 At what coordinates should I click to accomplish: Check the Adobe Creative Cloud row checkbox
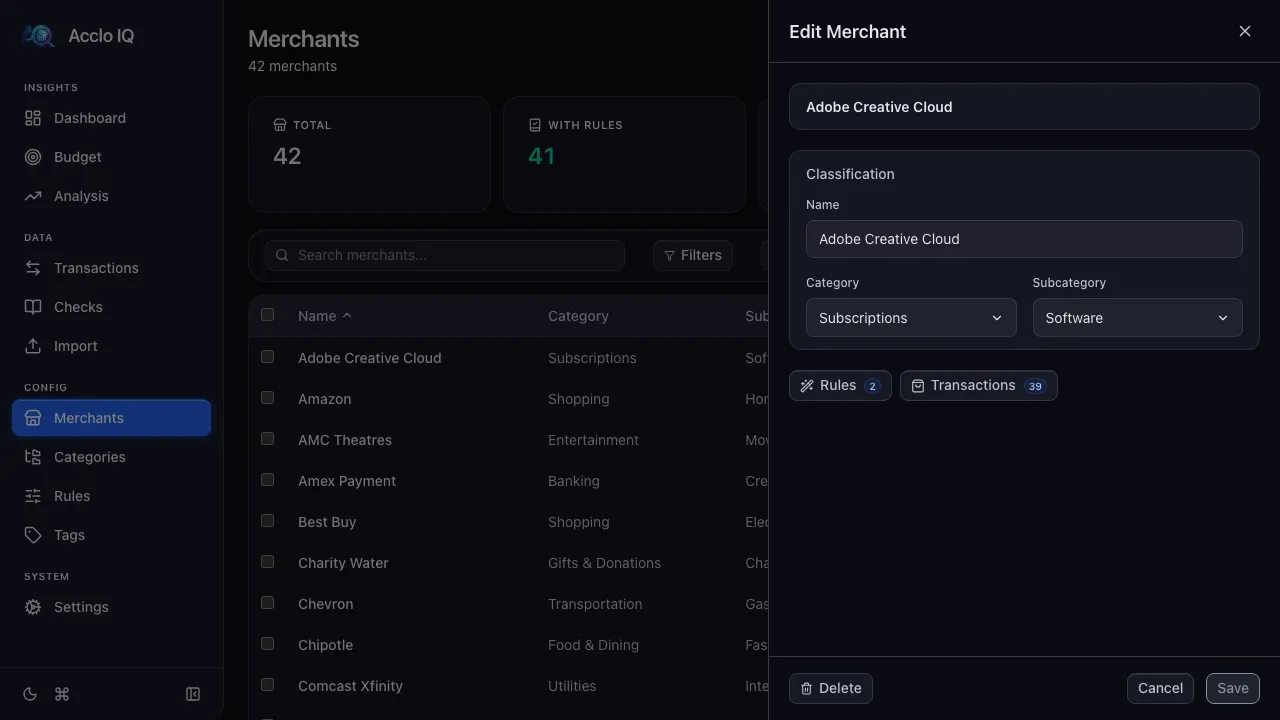[x=267, y=357]
